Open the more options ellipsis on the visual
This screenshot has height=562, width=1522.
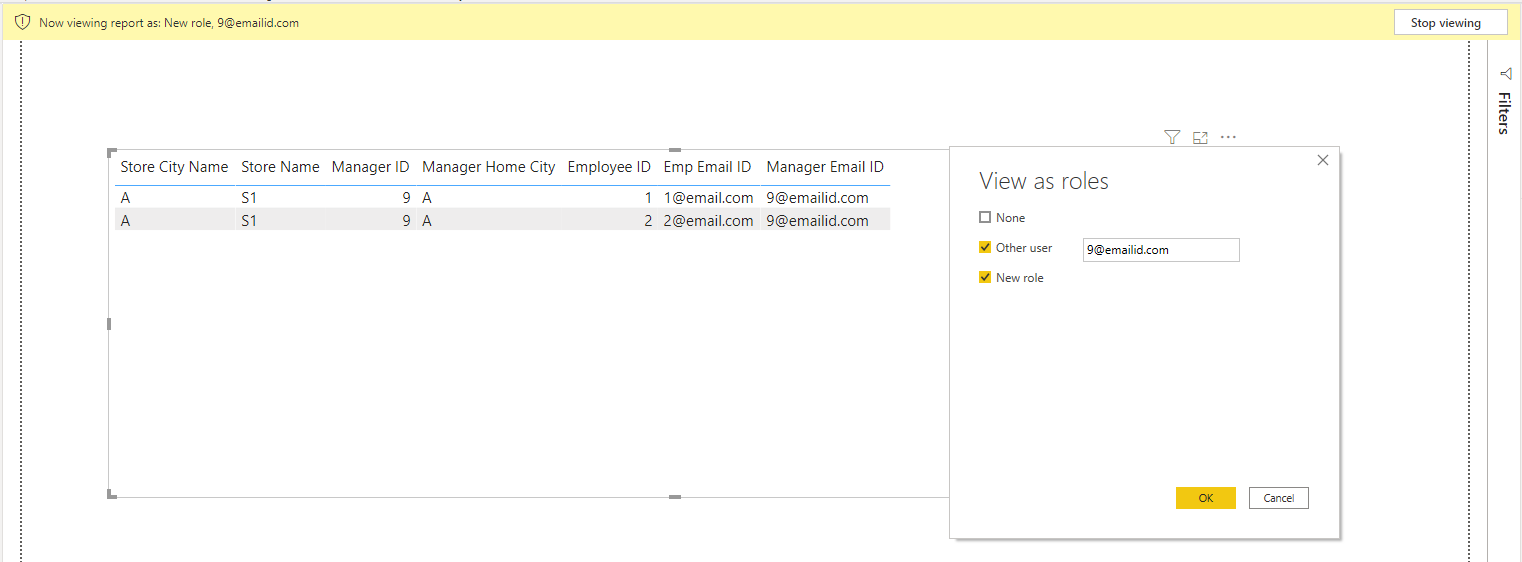point(1229,137)
